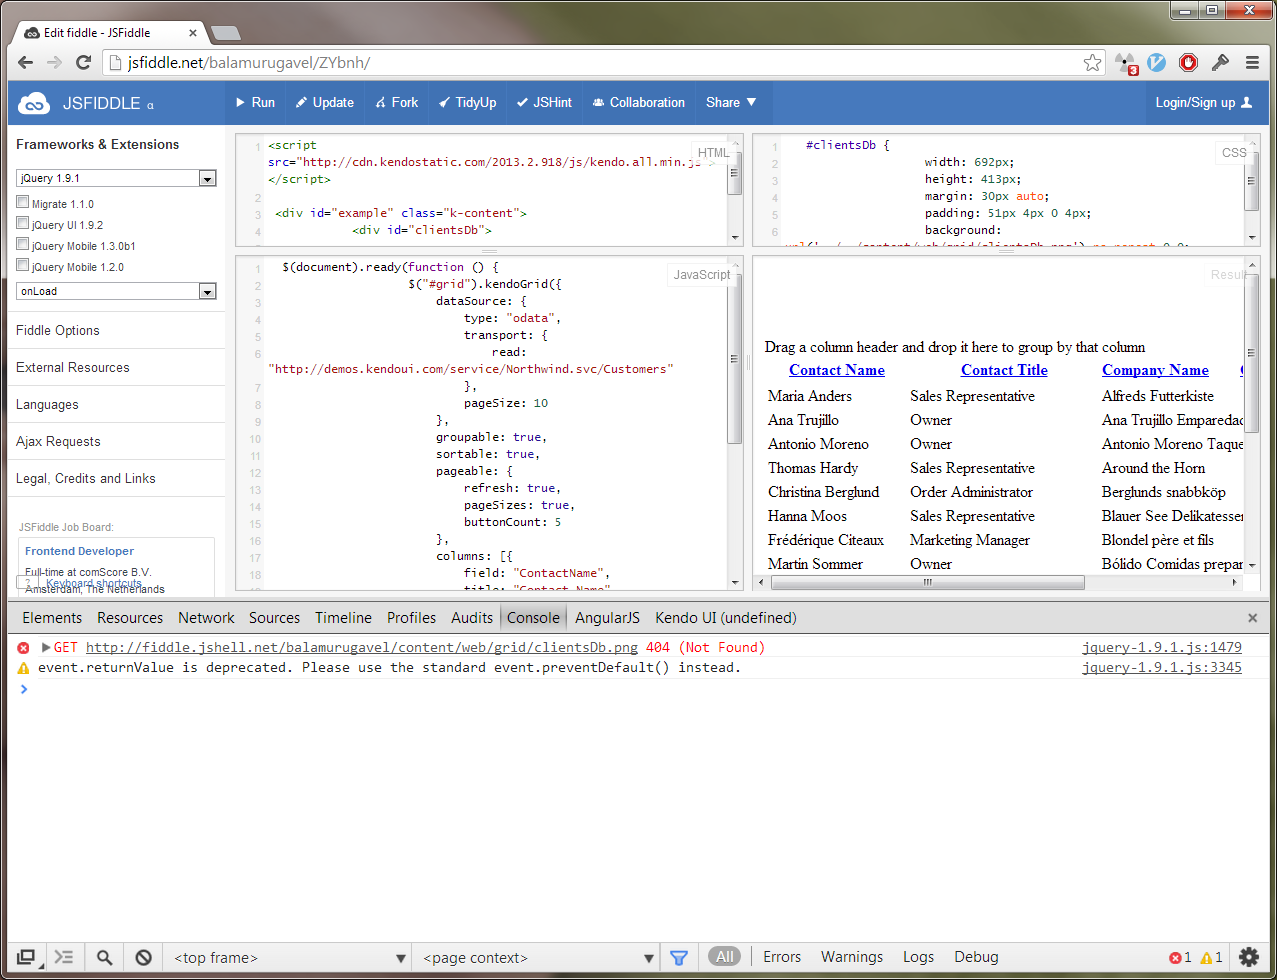
Task: Click the JSFiddle cloud logo
Action: pos(34,103)
